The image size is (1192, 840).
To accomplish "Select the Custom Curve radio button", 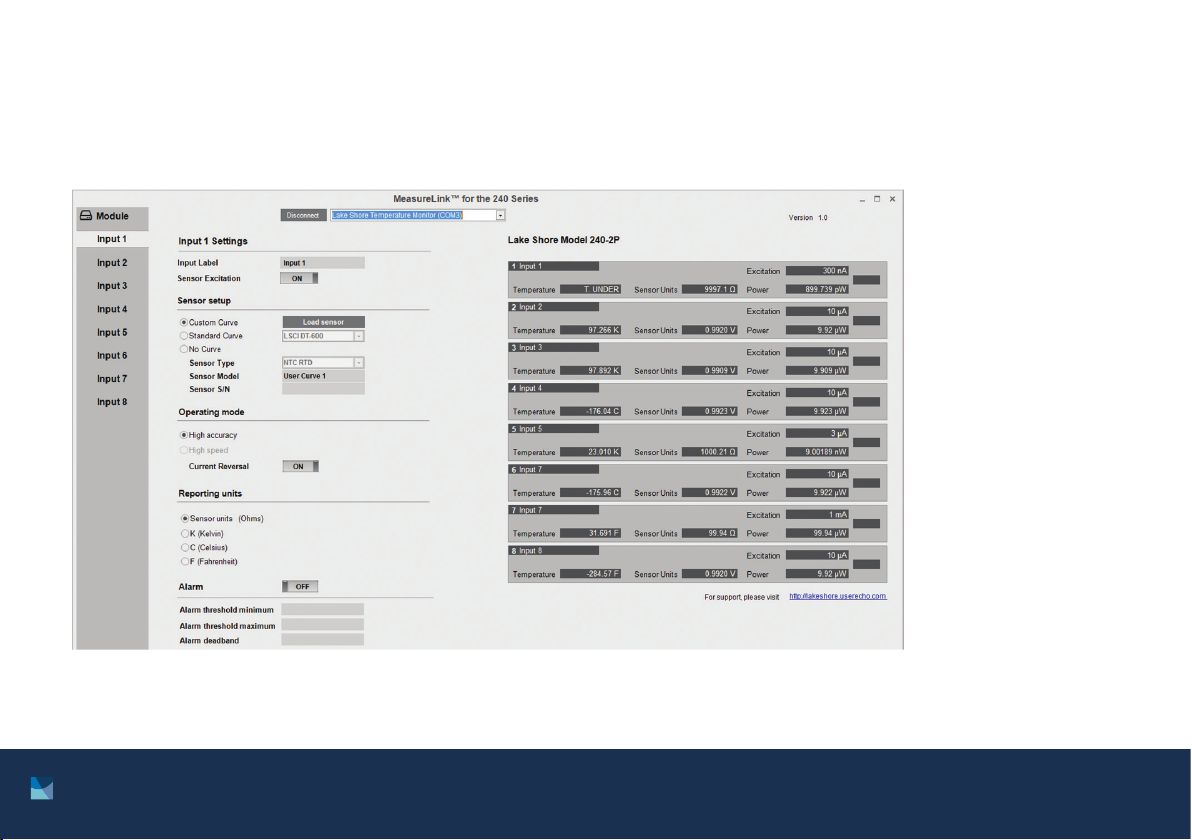I will pyautogui.click(x=184, y=322).
